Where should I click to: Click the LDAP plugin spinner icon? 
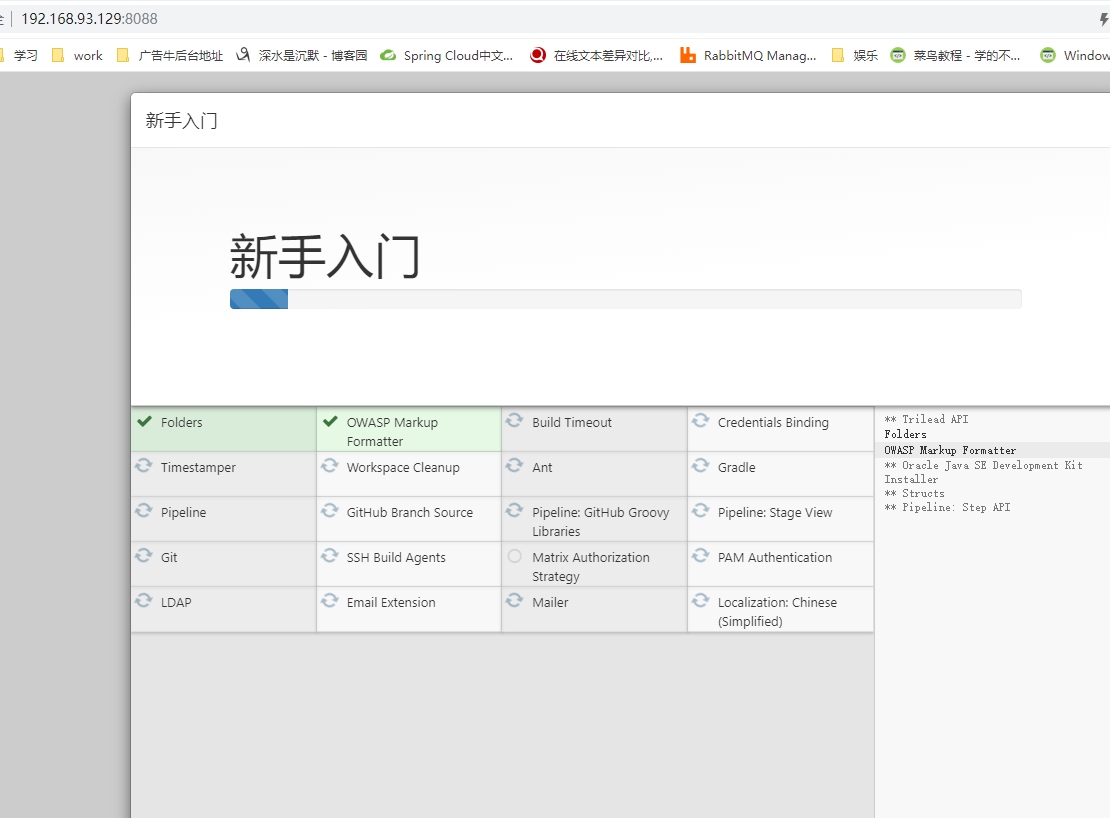click(x=143, y=600)
